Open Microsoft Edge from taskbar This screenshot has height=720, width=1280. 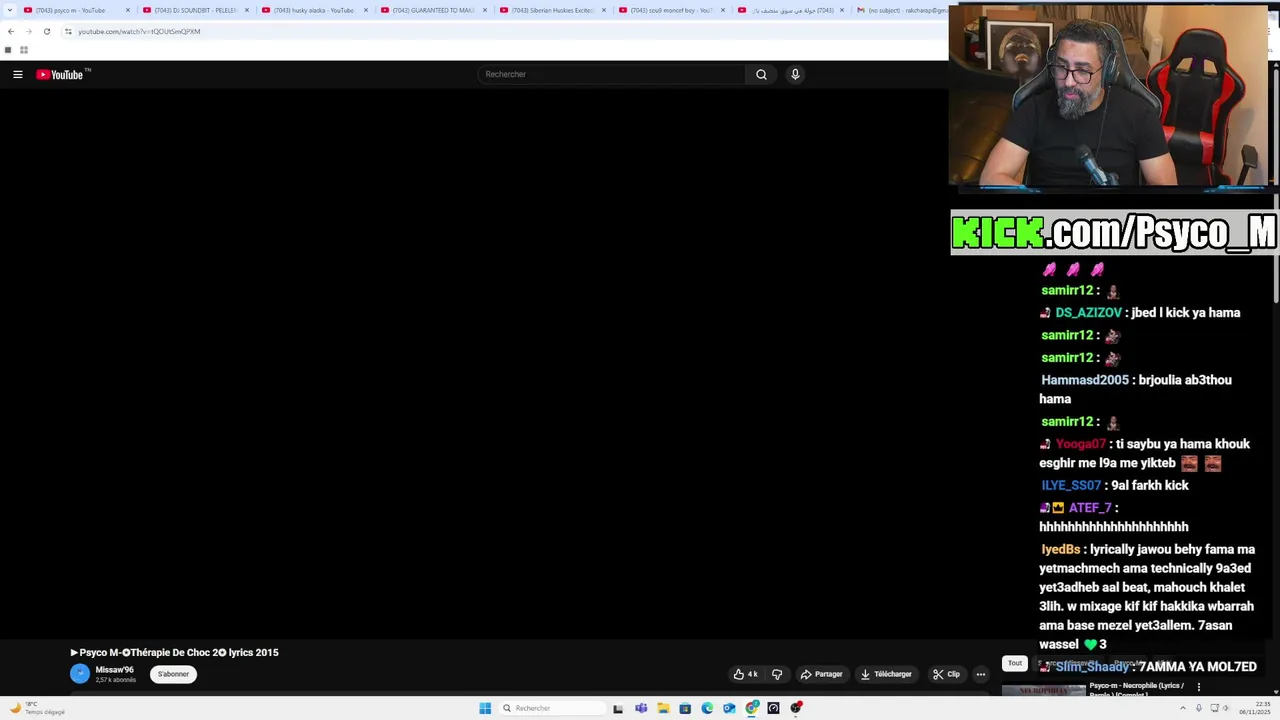pos(707,708)
